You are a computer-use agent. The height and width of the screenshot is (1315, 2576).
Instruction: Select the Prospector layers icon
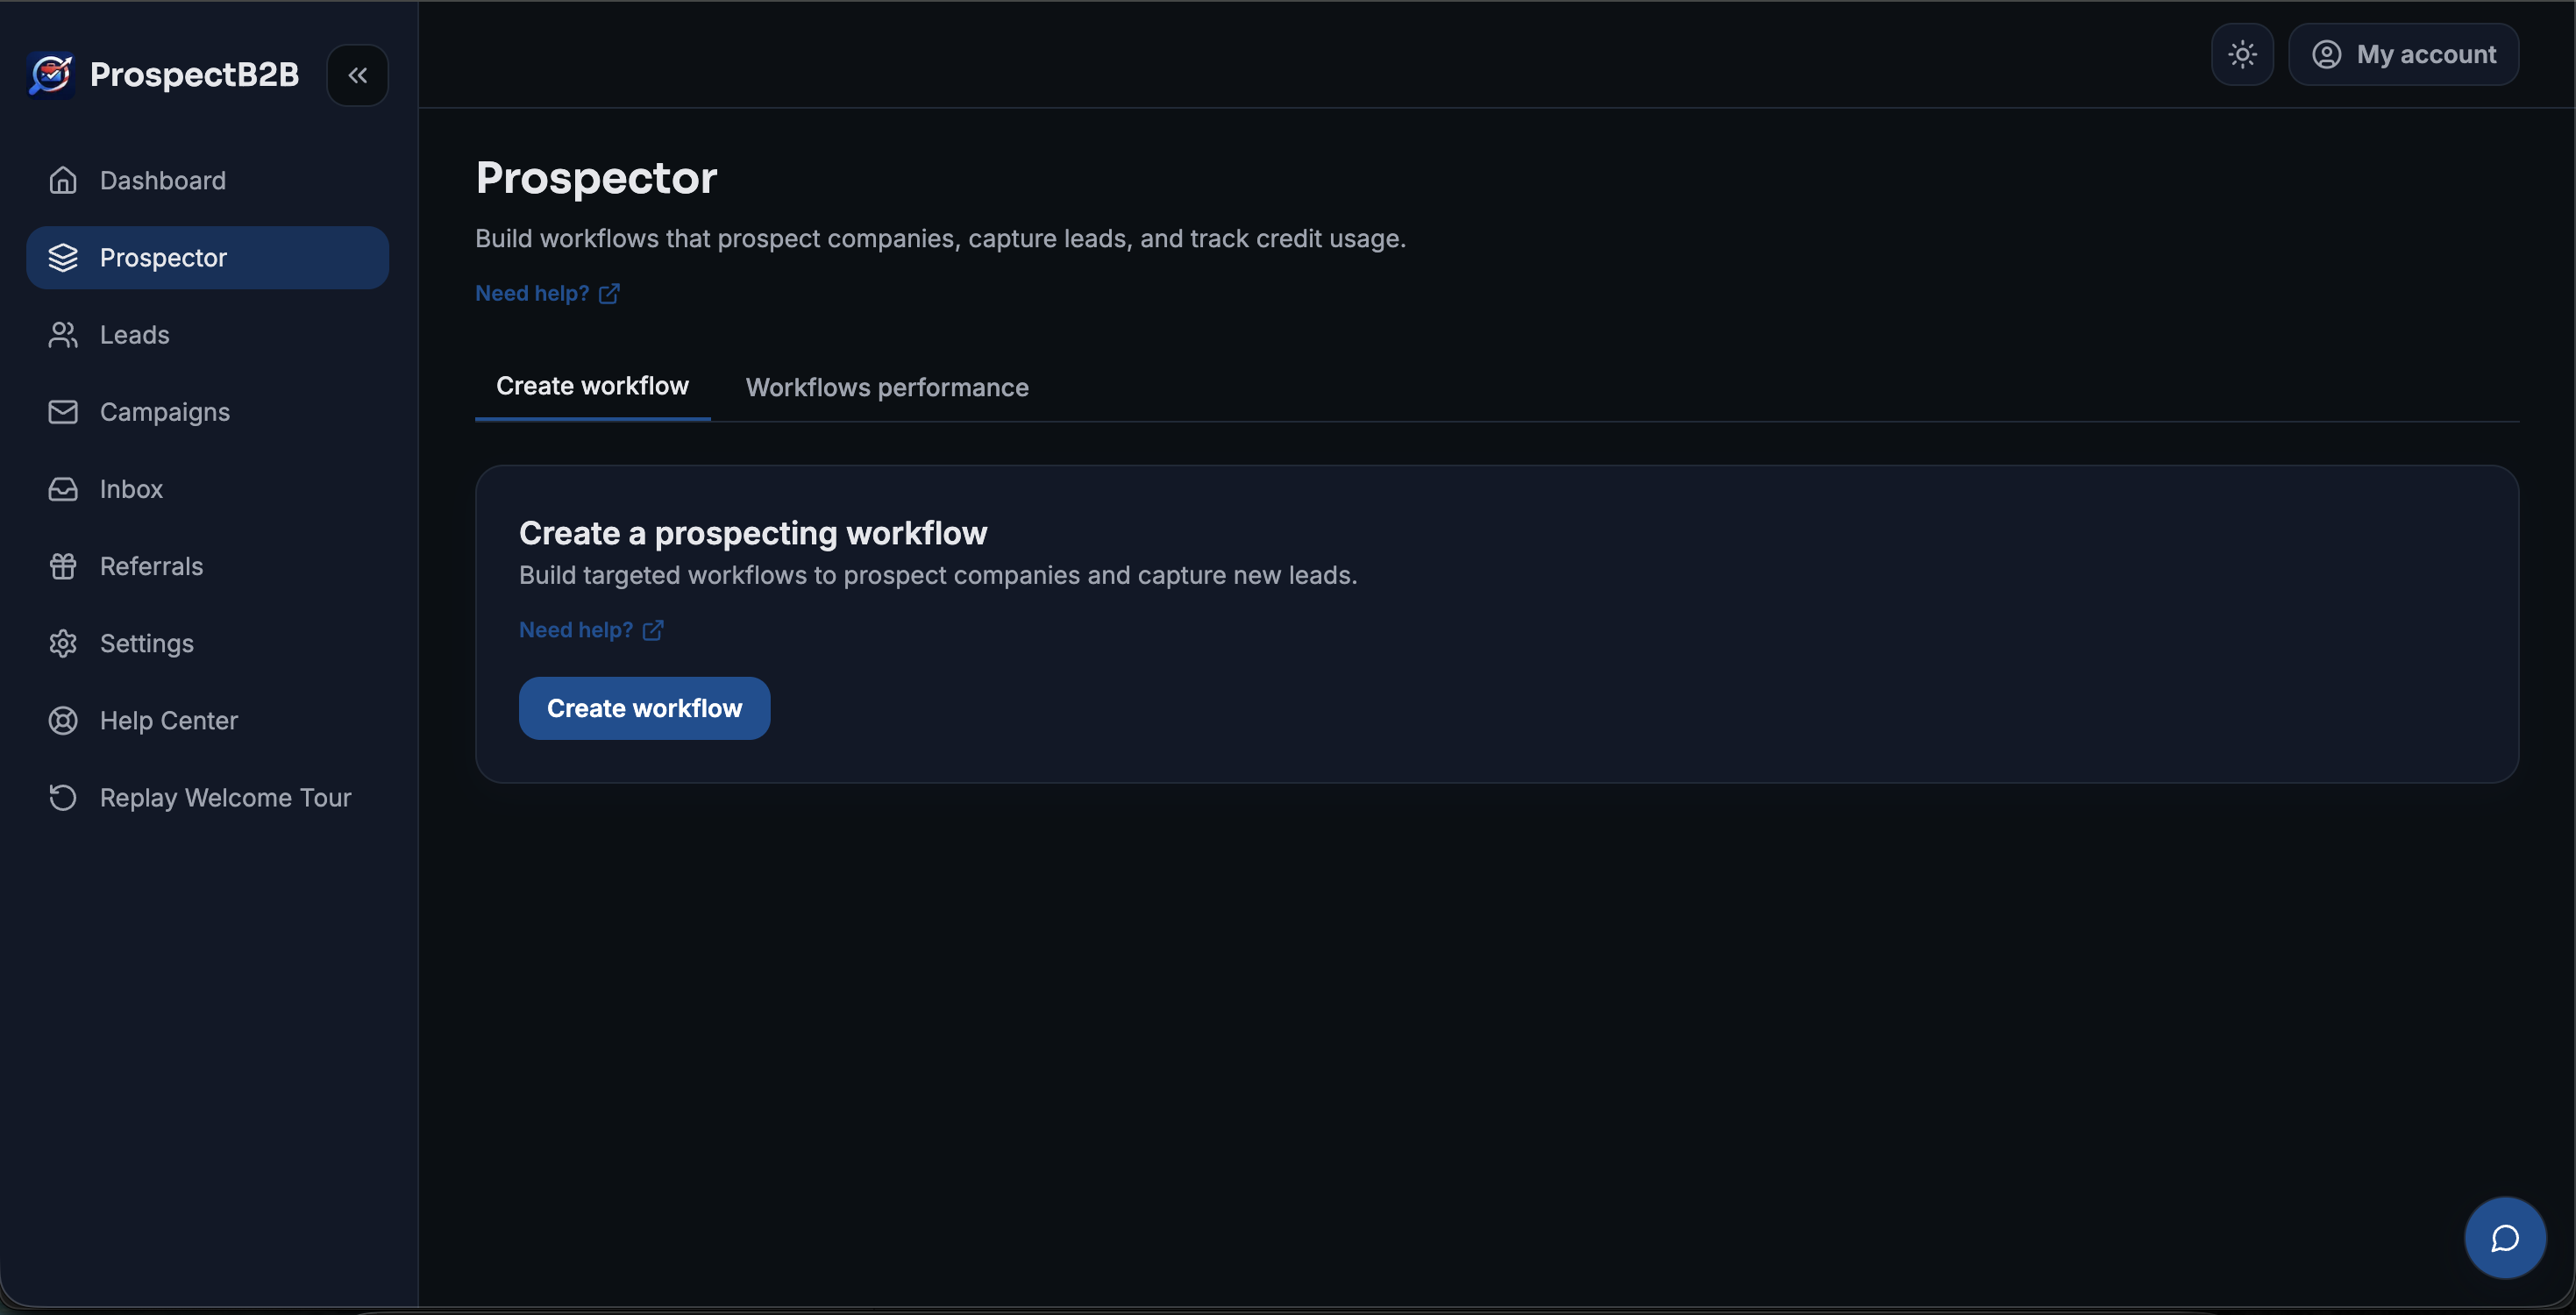pyautogui.click(x=63, y=257)
